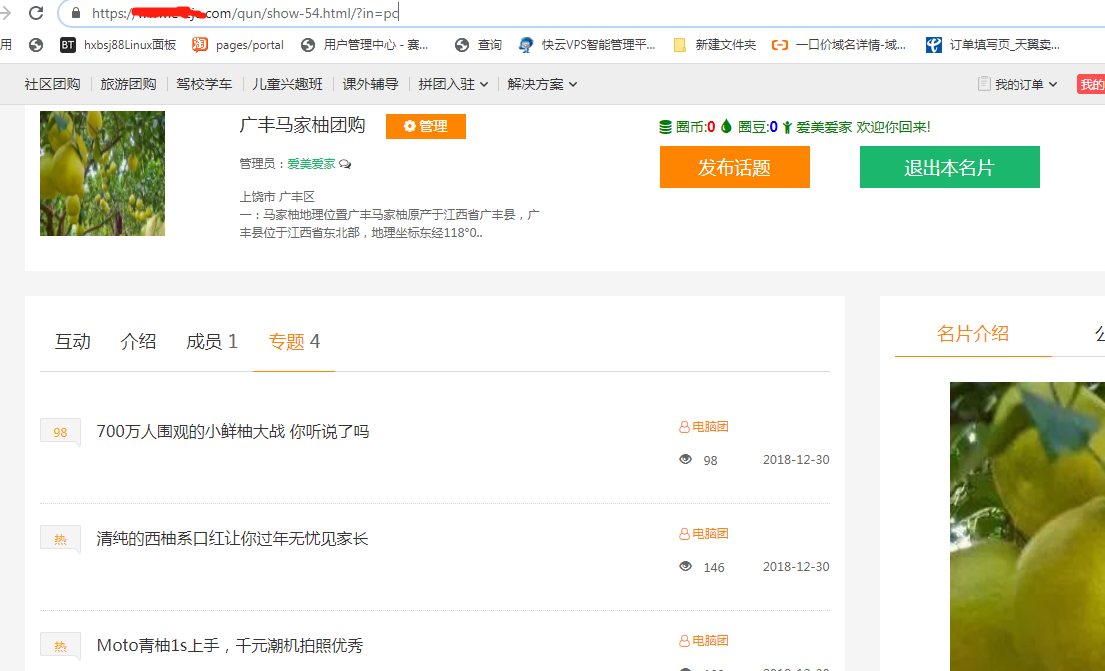The image size is (1105, 671).
Task: Expand the 解决方案 dropdown menu
Action: pos(542,84)
